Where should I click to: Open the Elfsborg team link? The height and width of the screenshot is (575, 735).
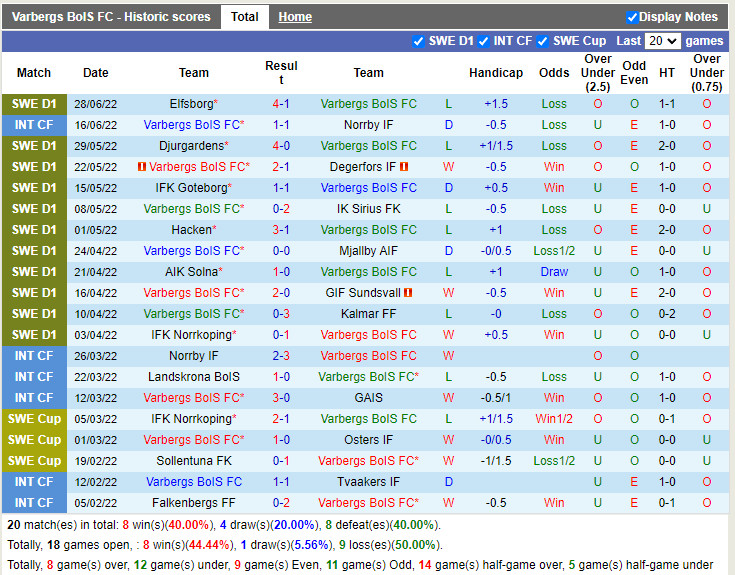click(191, 104)
